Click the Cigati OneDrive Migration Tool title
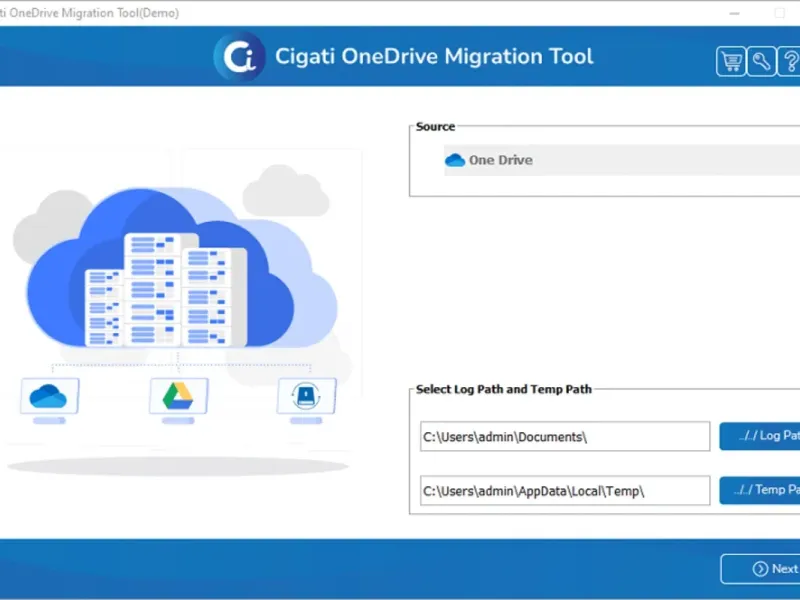Viewport: 800px width, 600px height. point(434,56)
